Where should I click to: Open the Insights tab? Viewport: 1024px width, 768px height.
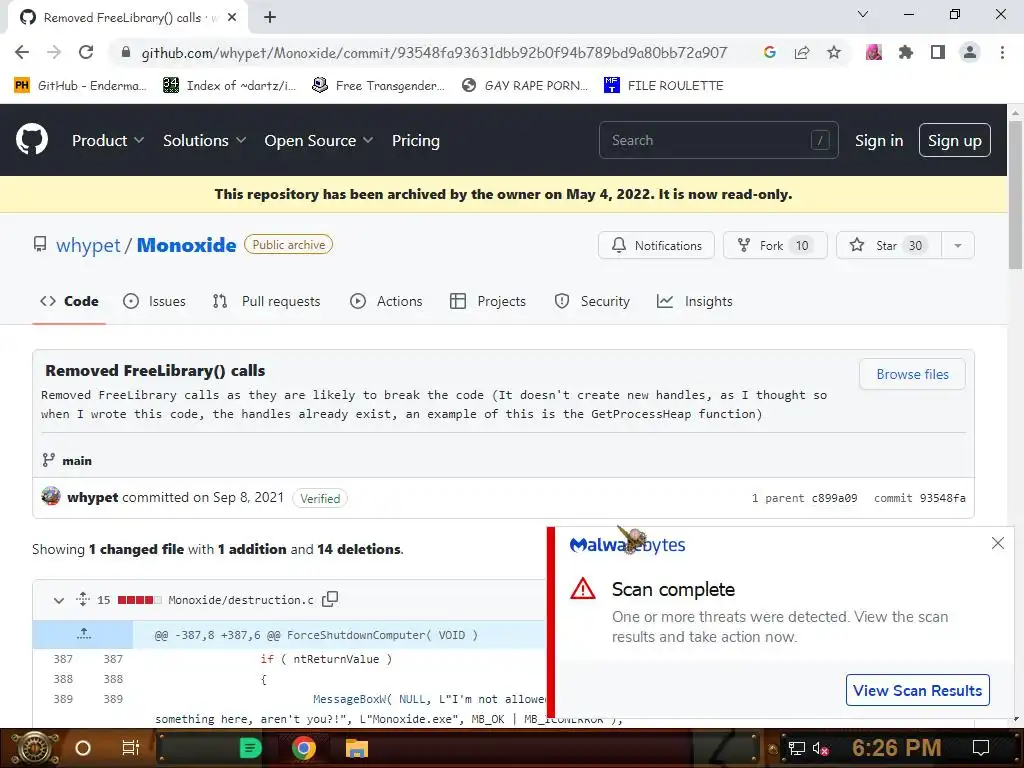click(695, 301)
